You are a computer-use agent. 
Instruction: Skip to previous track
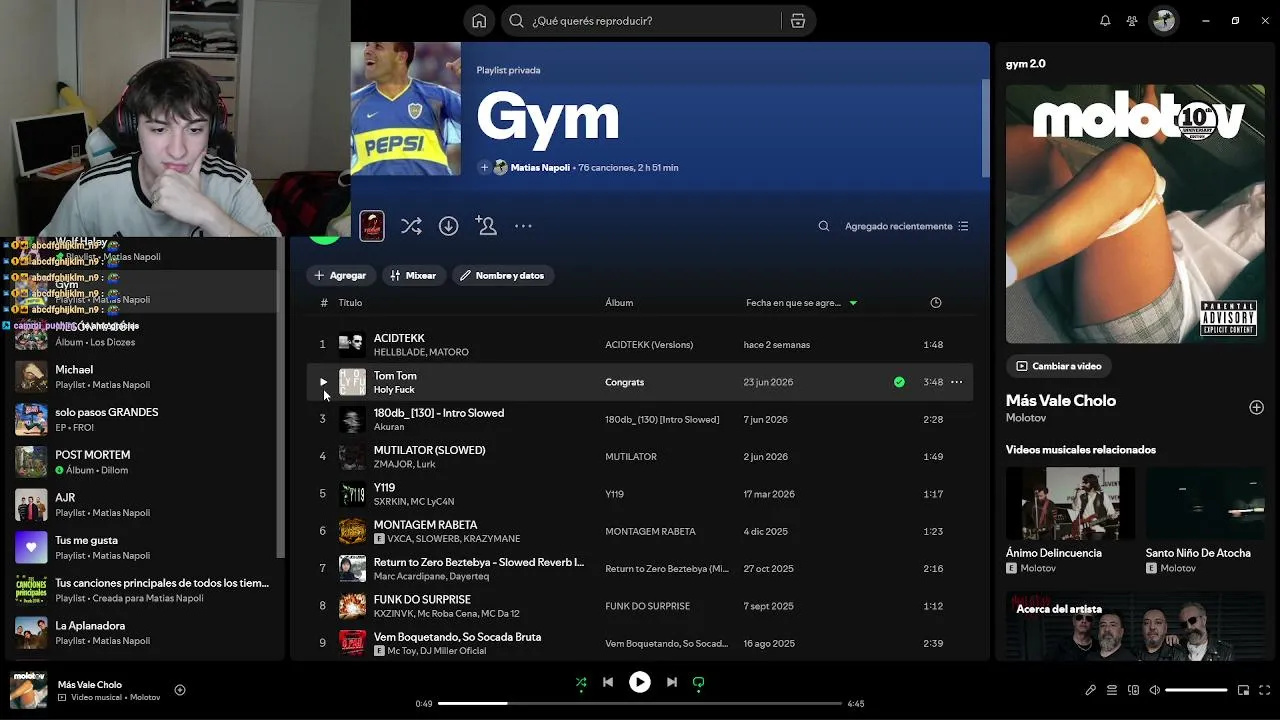(608, 683)
